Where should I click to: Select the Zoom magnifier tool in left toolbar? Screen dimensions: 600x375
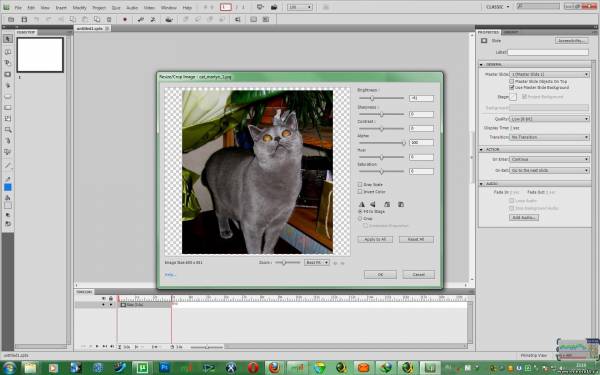8,130
